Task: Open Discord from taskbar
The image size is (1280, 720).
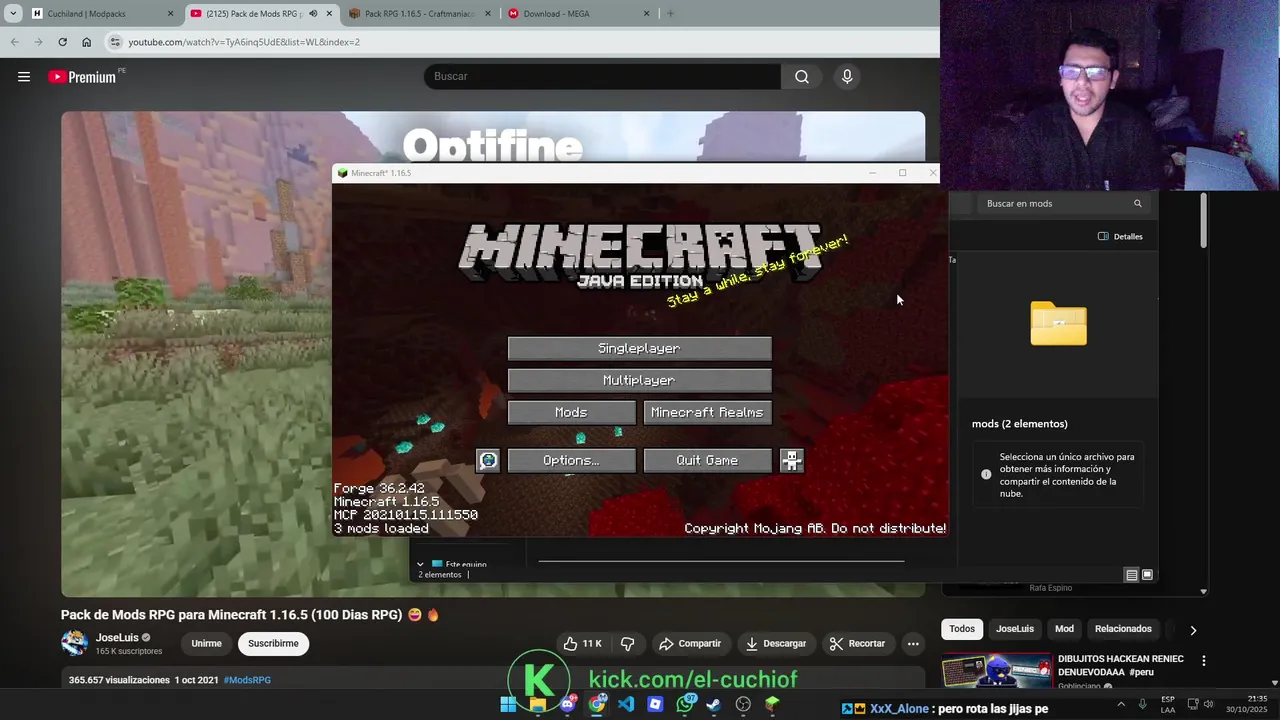Action: 567,704
